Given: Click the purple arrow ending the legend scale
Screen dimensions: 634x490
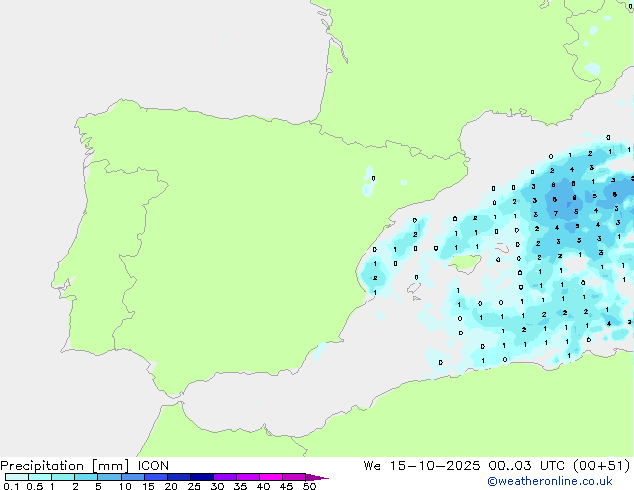Looking at the screenshot, I should (317, 477).
